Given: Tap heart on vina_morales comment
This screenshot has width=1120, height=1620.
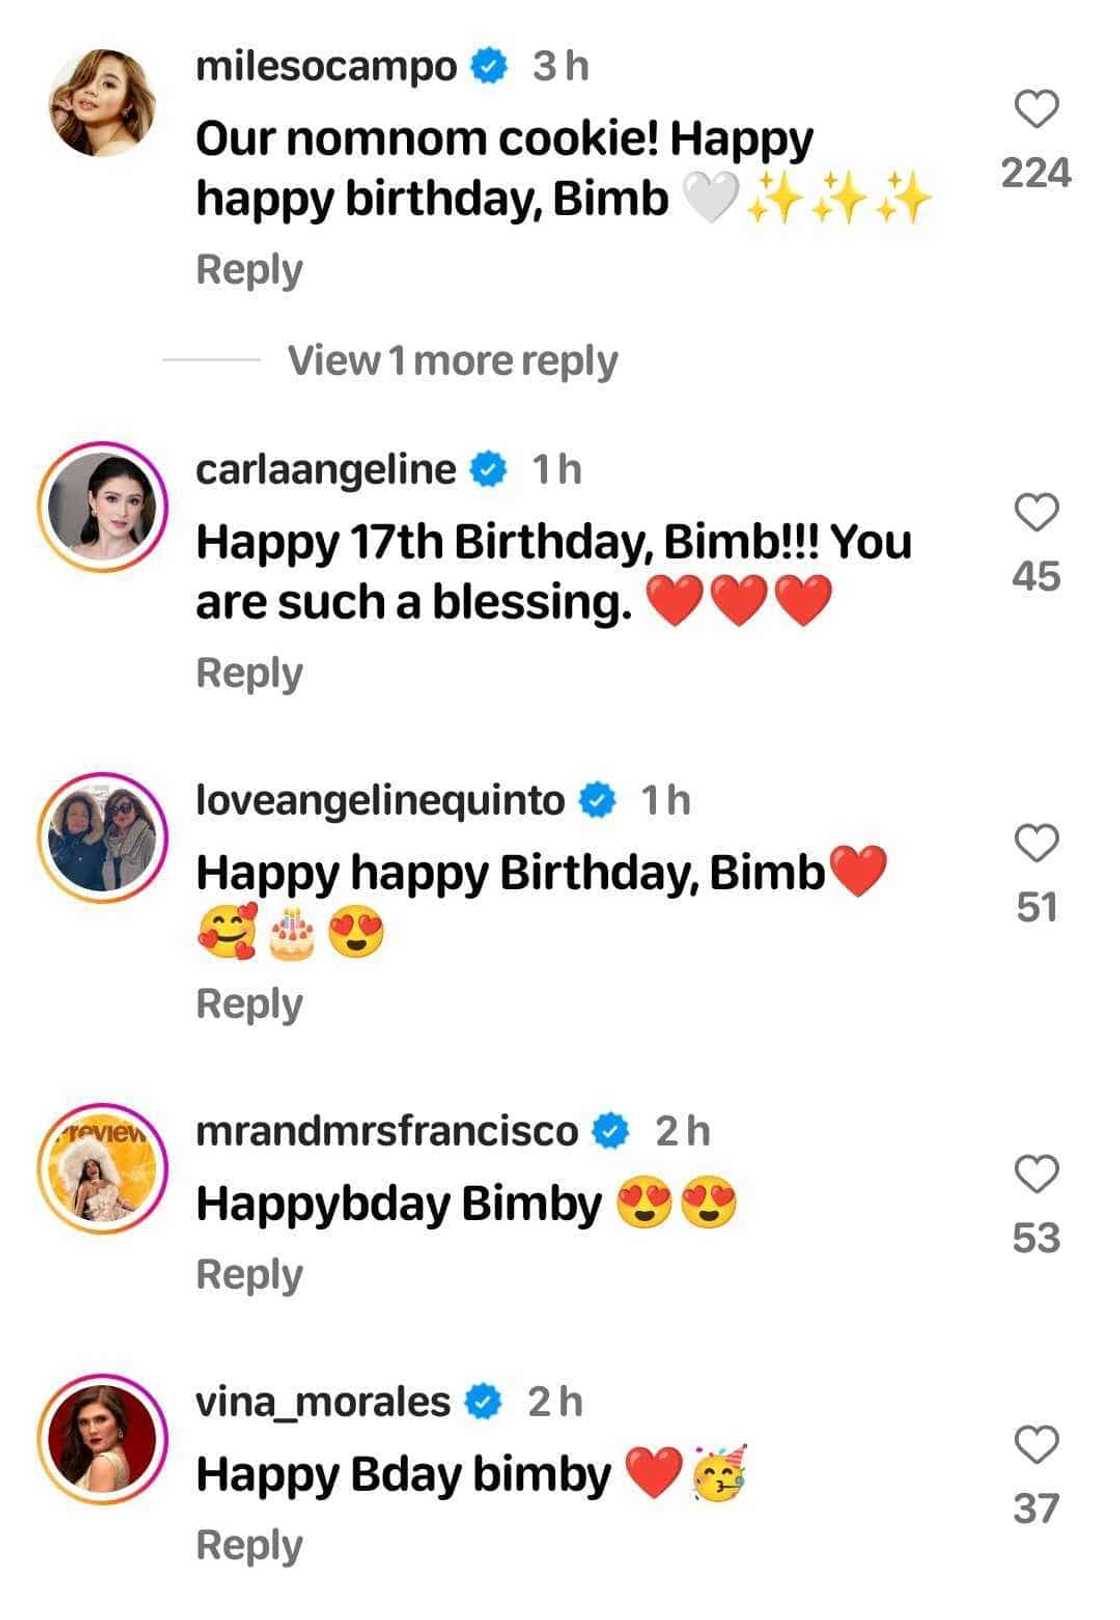Looking at the screenshot, I should point(1036,1445).
